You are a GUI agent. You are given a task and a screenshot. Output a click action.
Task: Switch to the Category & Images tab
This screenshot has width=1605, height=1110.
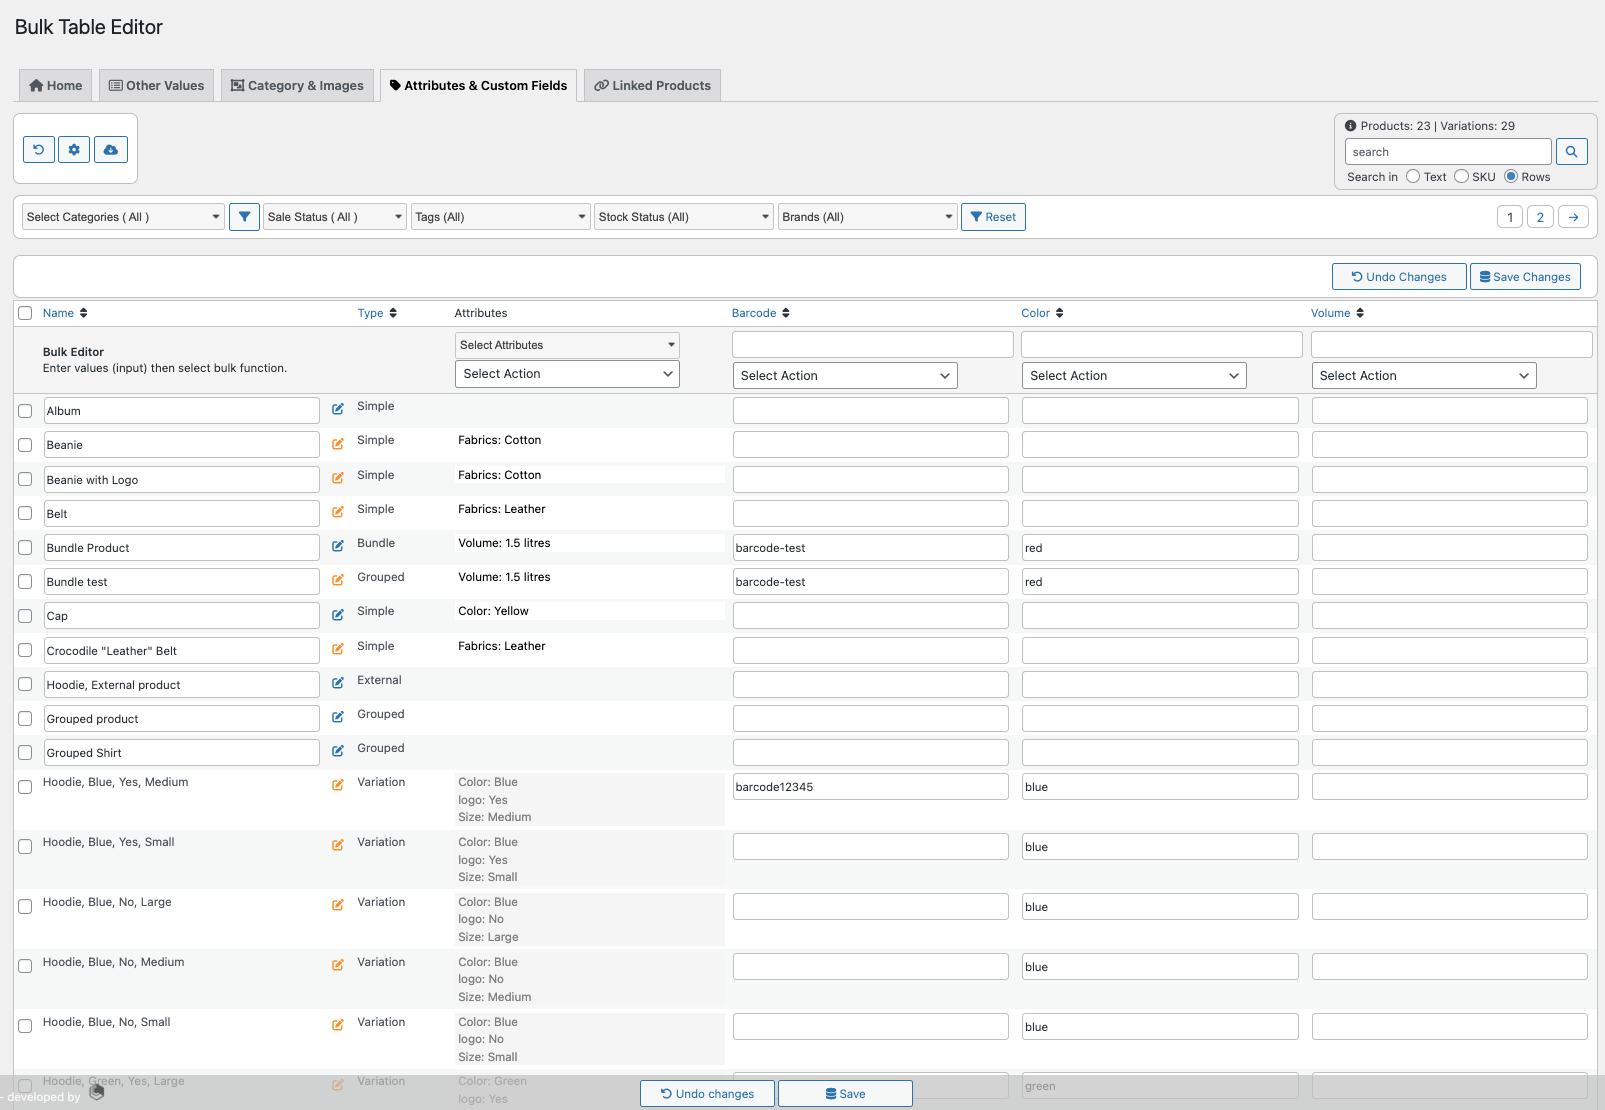(296, 85)
